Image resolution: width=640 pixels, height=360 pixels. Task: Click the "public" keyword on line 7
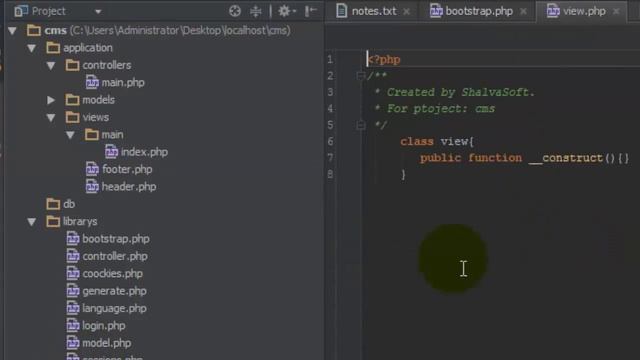click(440, 158)
